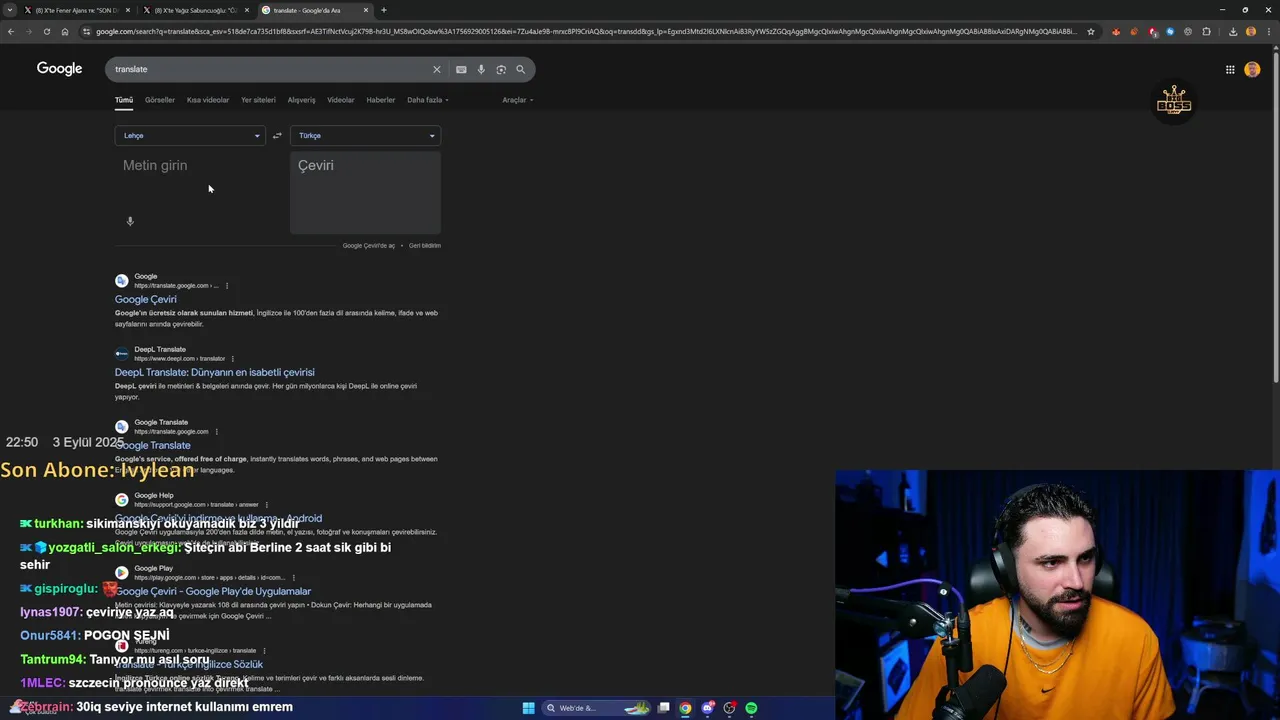Reload the current page
The width and height of the screenshot is (1280, 720).
pos(47,31)
